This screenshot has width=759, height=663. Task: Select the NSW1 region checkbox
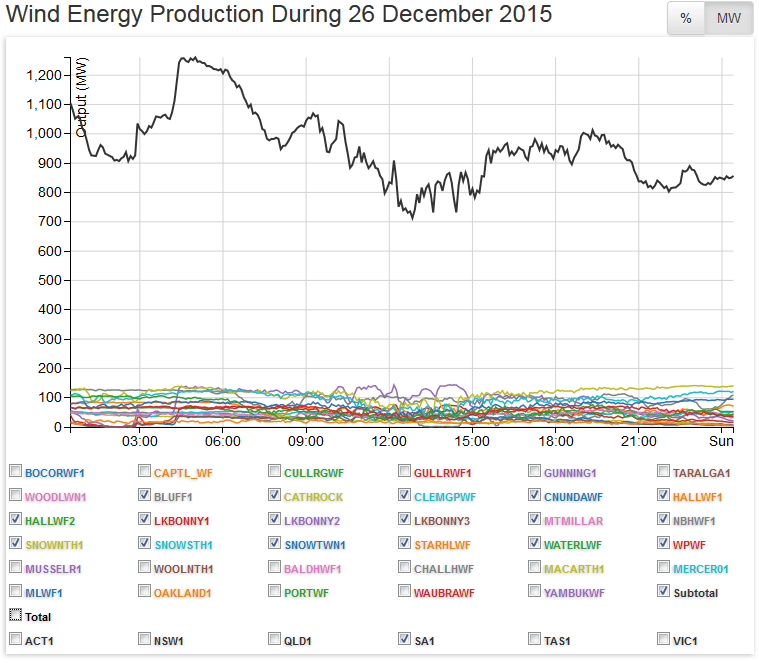(x=145, y=639)
